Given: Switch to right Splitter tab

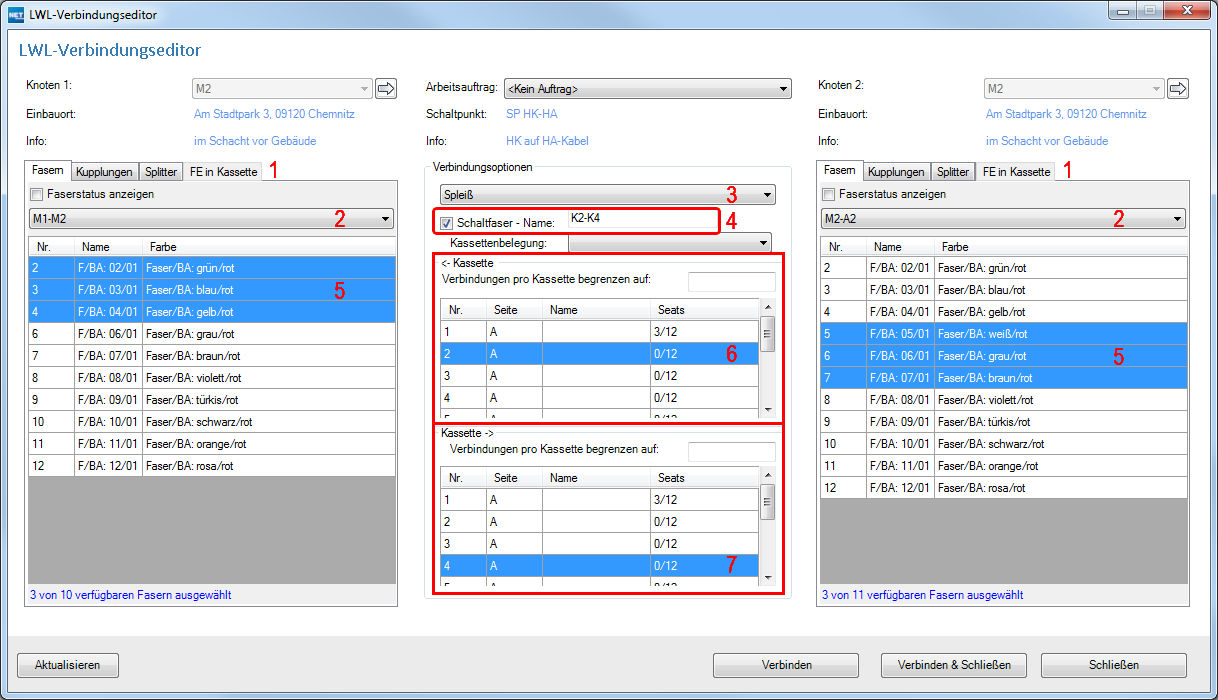Looking at the screenshot, I should click(952, 172).
